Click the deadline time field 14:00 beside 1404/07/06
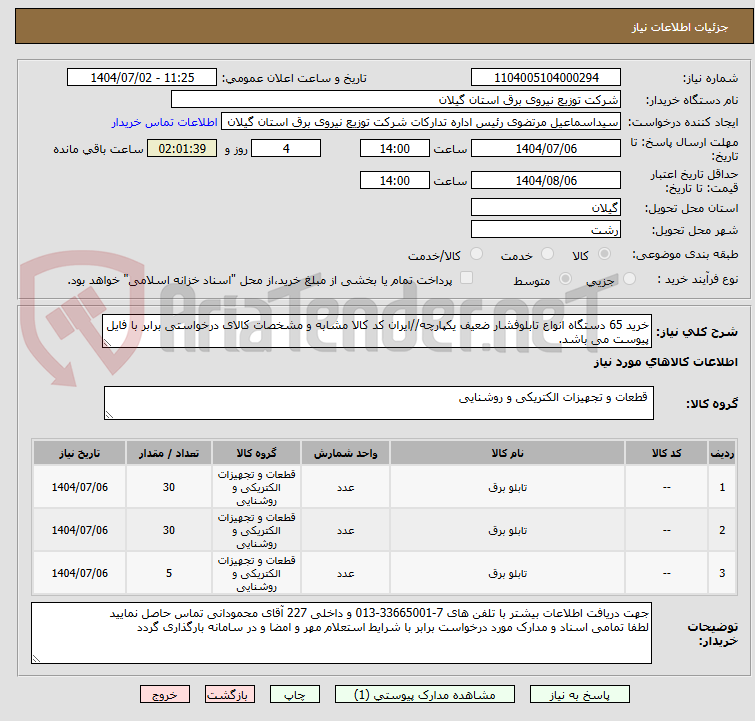The height and width of the screenshot is (721, 755). pos(394,148)
